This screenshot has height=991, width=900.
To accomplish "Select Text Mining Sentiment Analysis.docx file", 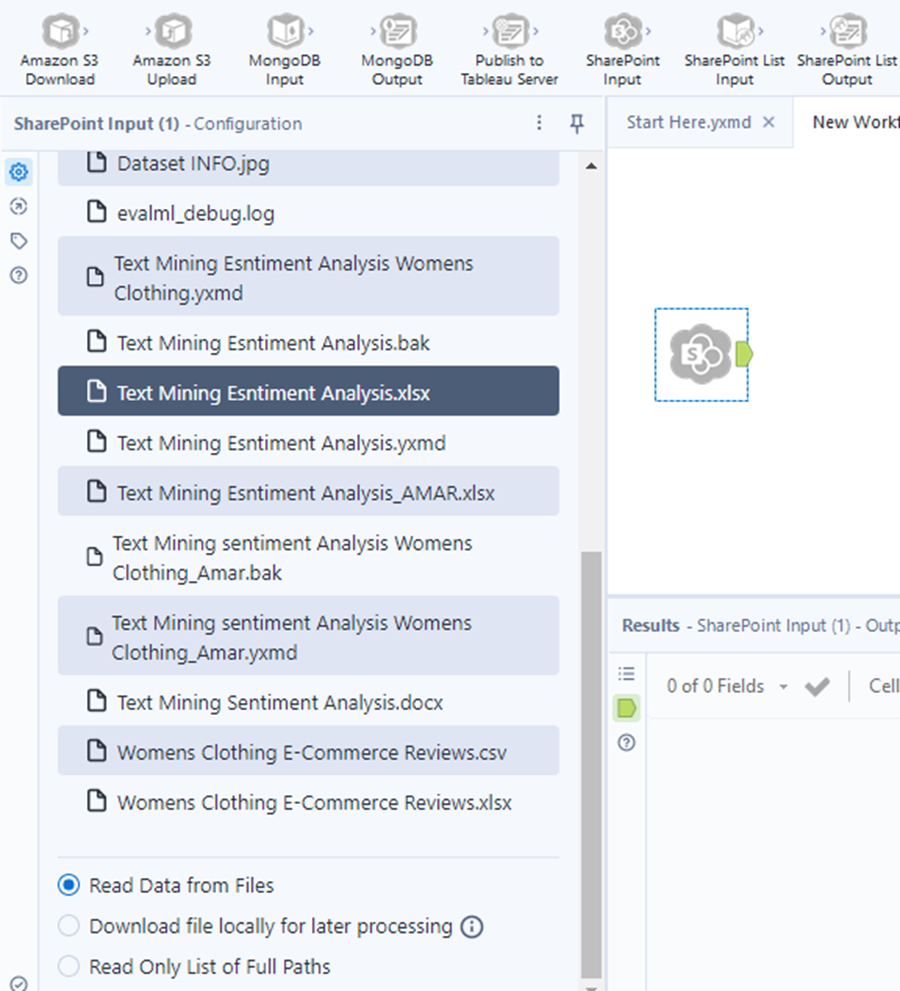I will pyautogui.click(x=280, y=703).
